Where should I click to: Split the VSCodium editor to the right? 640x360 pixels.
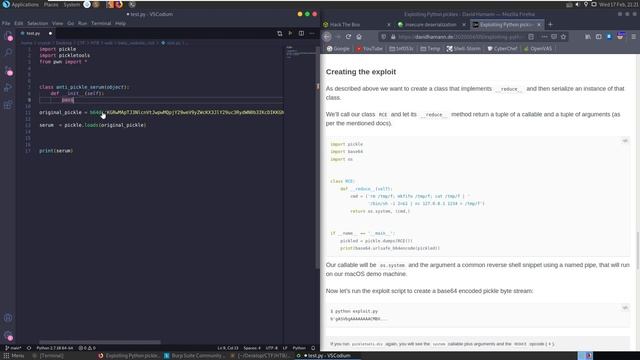(x=301, y=33)
